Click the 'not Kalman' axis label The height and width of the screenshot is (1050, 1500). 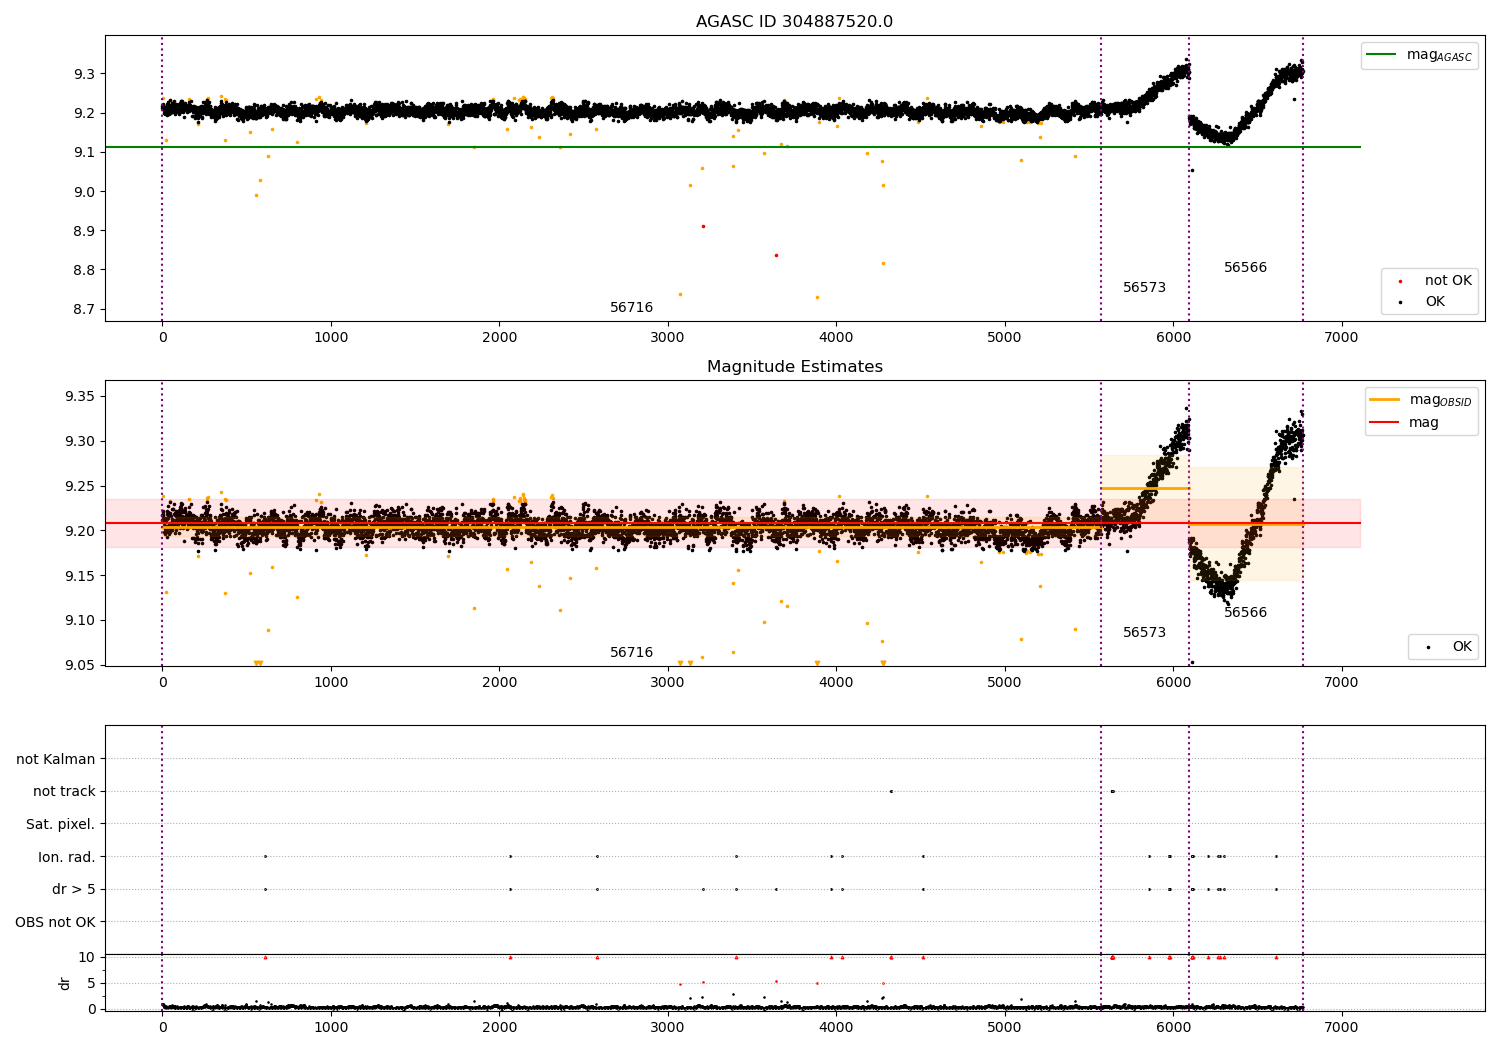tap(56, 759)
